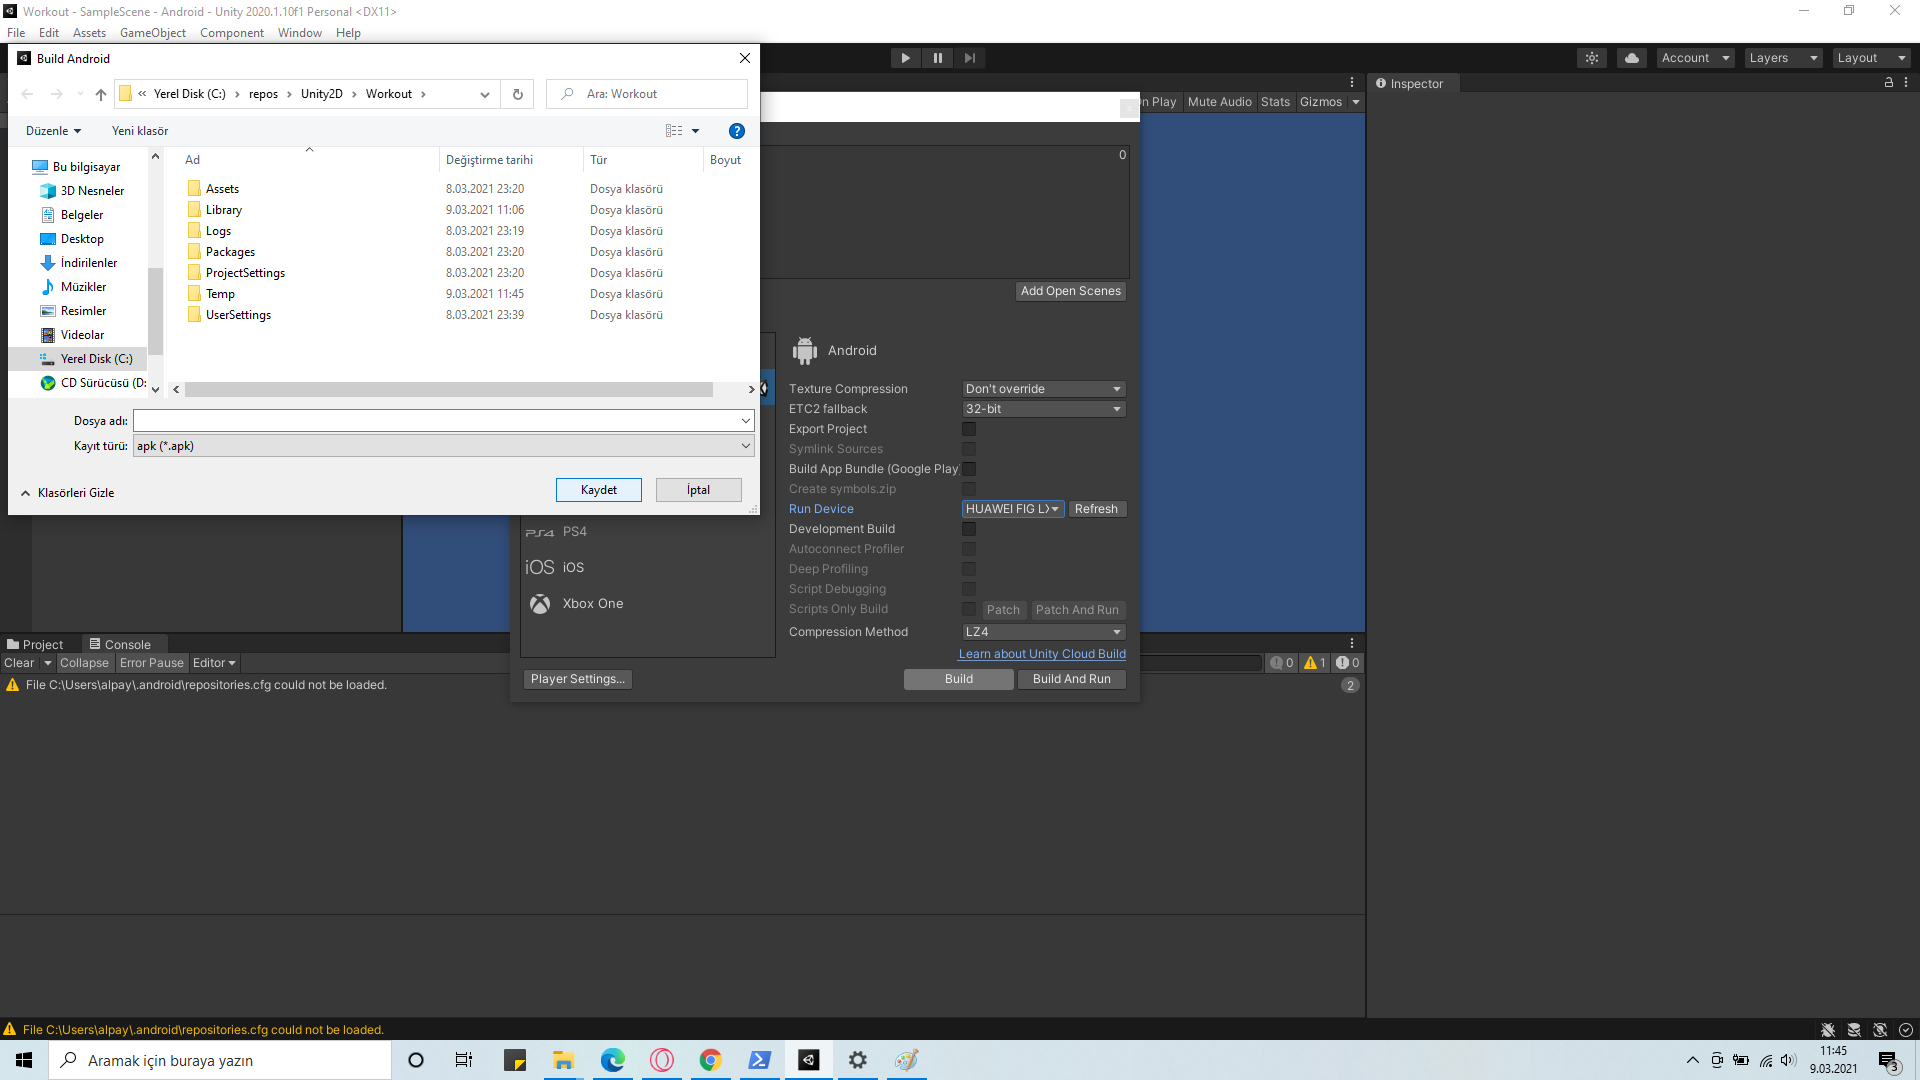The width and height of the screenshot is (1920, 1080).
Task: Open Learn about Unity Cloud Build link
Action: coord(1042,654)
